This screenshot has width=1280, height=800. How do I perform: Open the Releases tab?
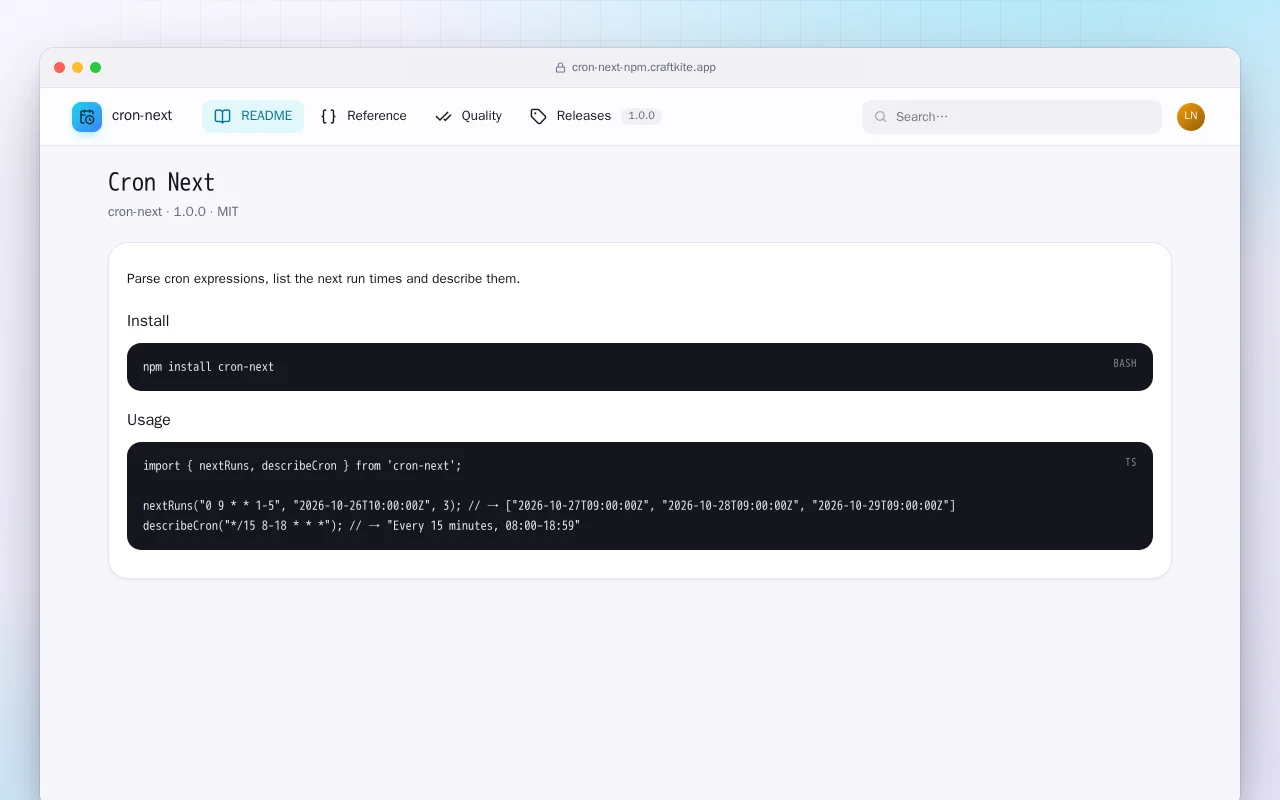595,116
